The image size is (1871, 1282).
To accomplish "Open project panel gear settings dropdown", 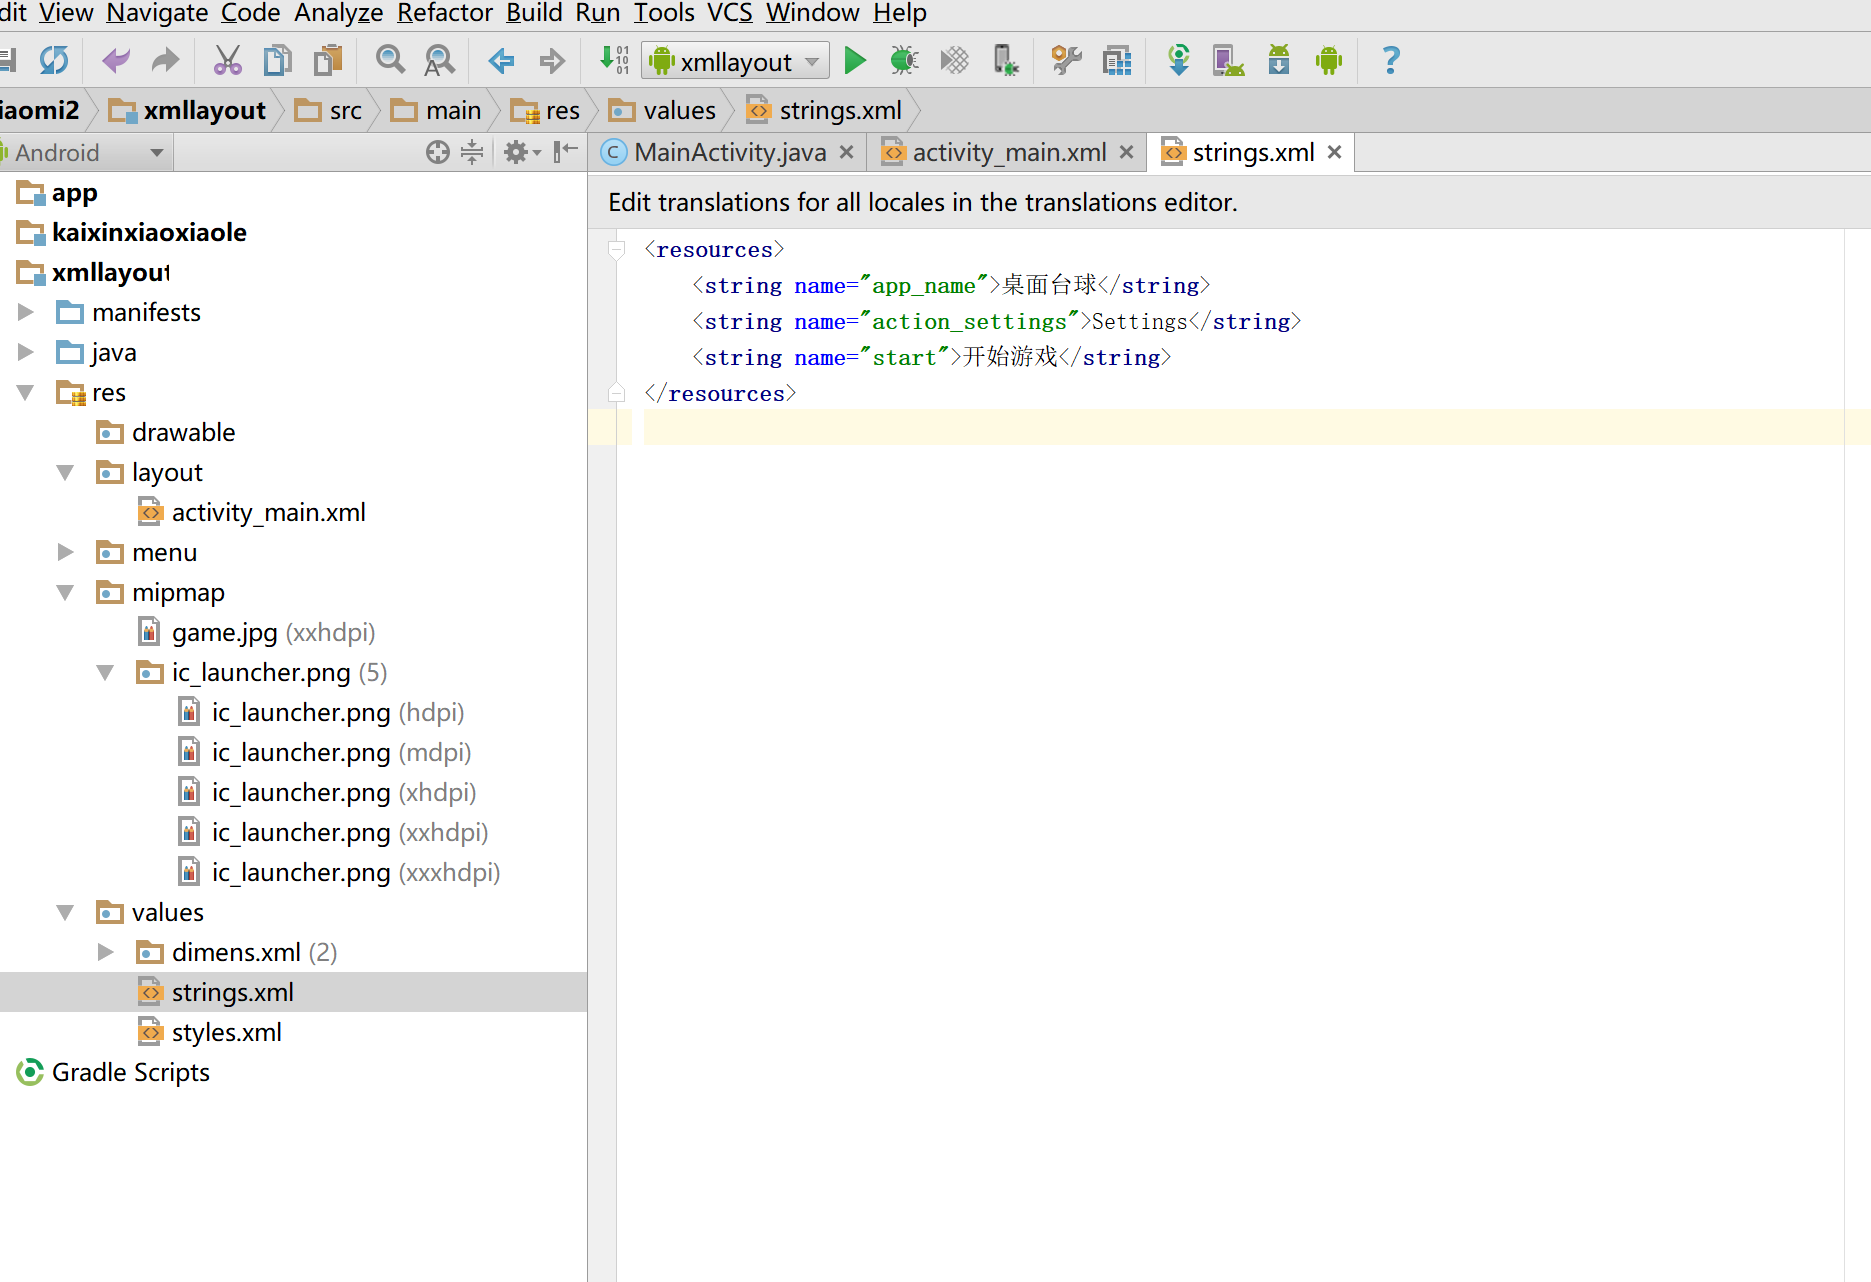I will tap(522, 152).
